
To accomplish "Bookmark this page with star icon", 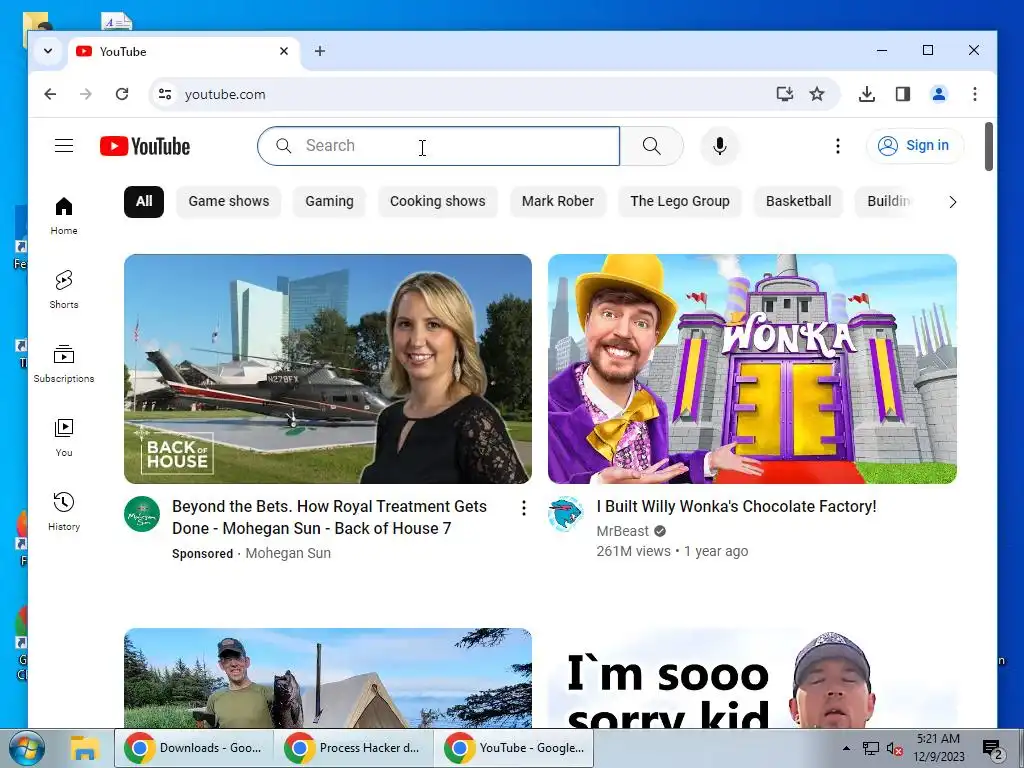I will point(816,94).
